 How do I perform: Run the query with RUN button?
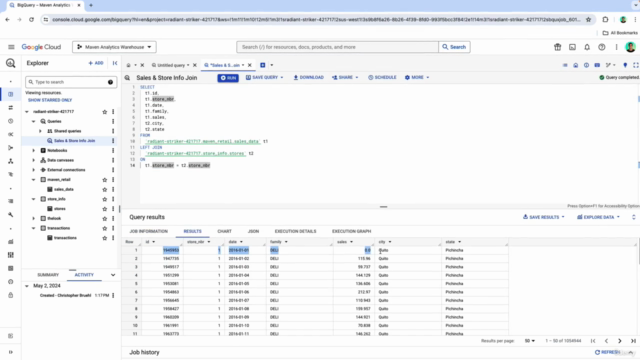tap(228, 78)
